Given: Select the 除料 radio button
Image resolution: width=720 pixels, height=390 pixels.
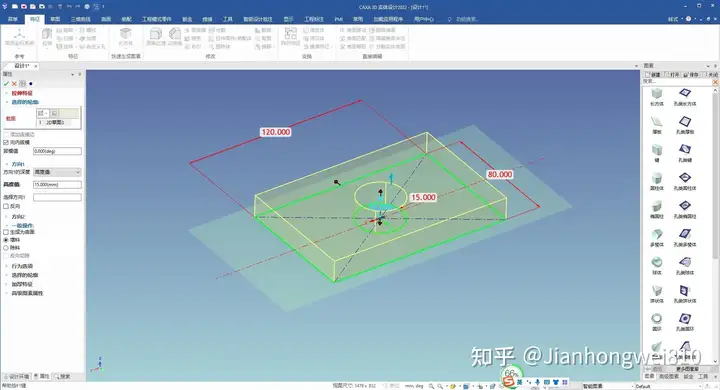Looking at the screenshot, I should (x=6, y=248).
